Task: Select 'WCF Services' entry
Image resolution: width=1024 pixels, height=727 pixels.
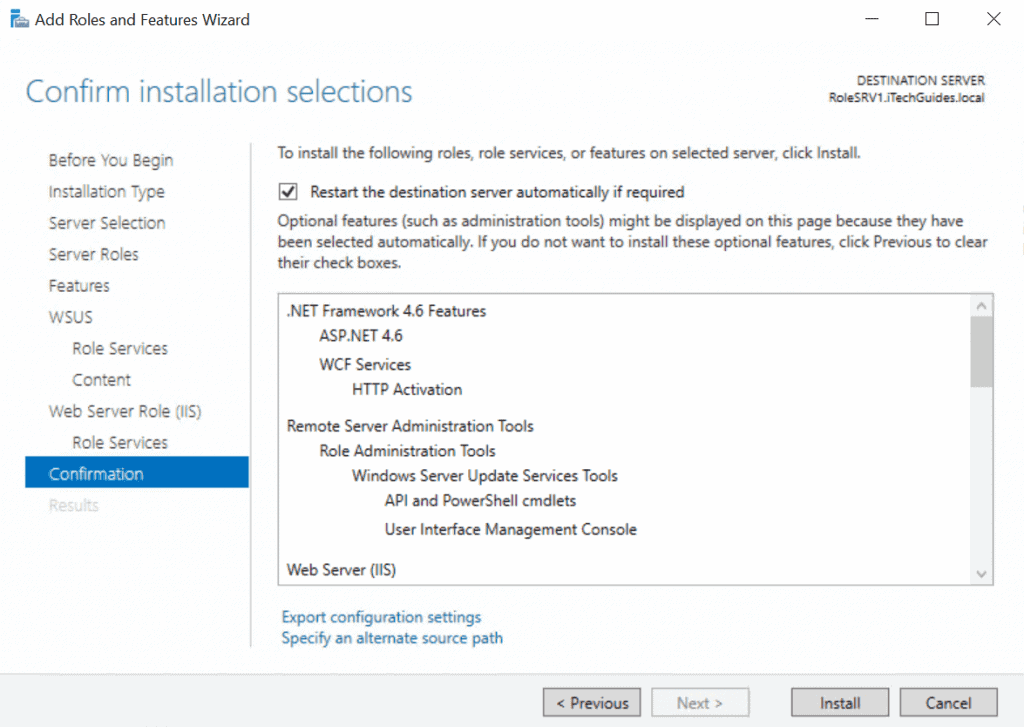Action: (x=365, y=364)
